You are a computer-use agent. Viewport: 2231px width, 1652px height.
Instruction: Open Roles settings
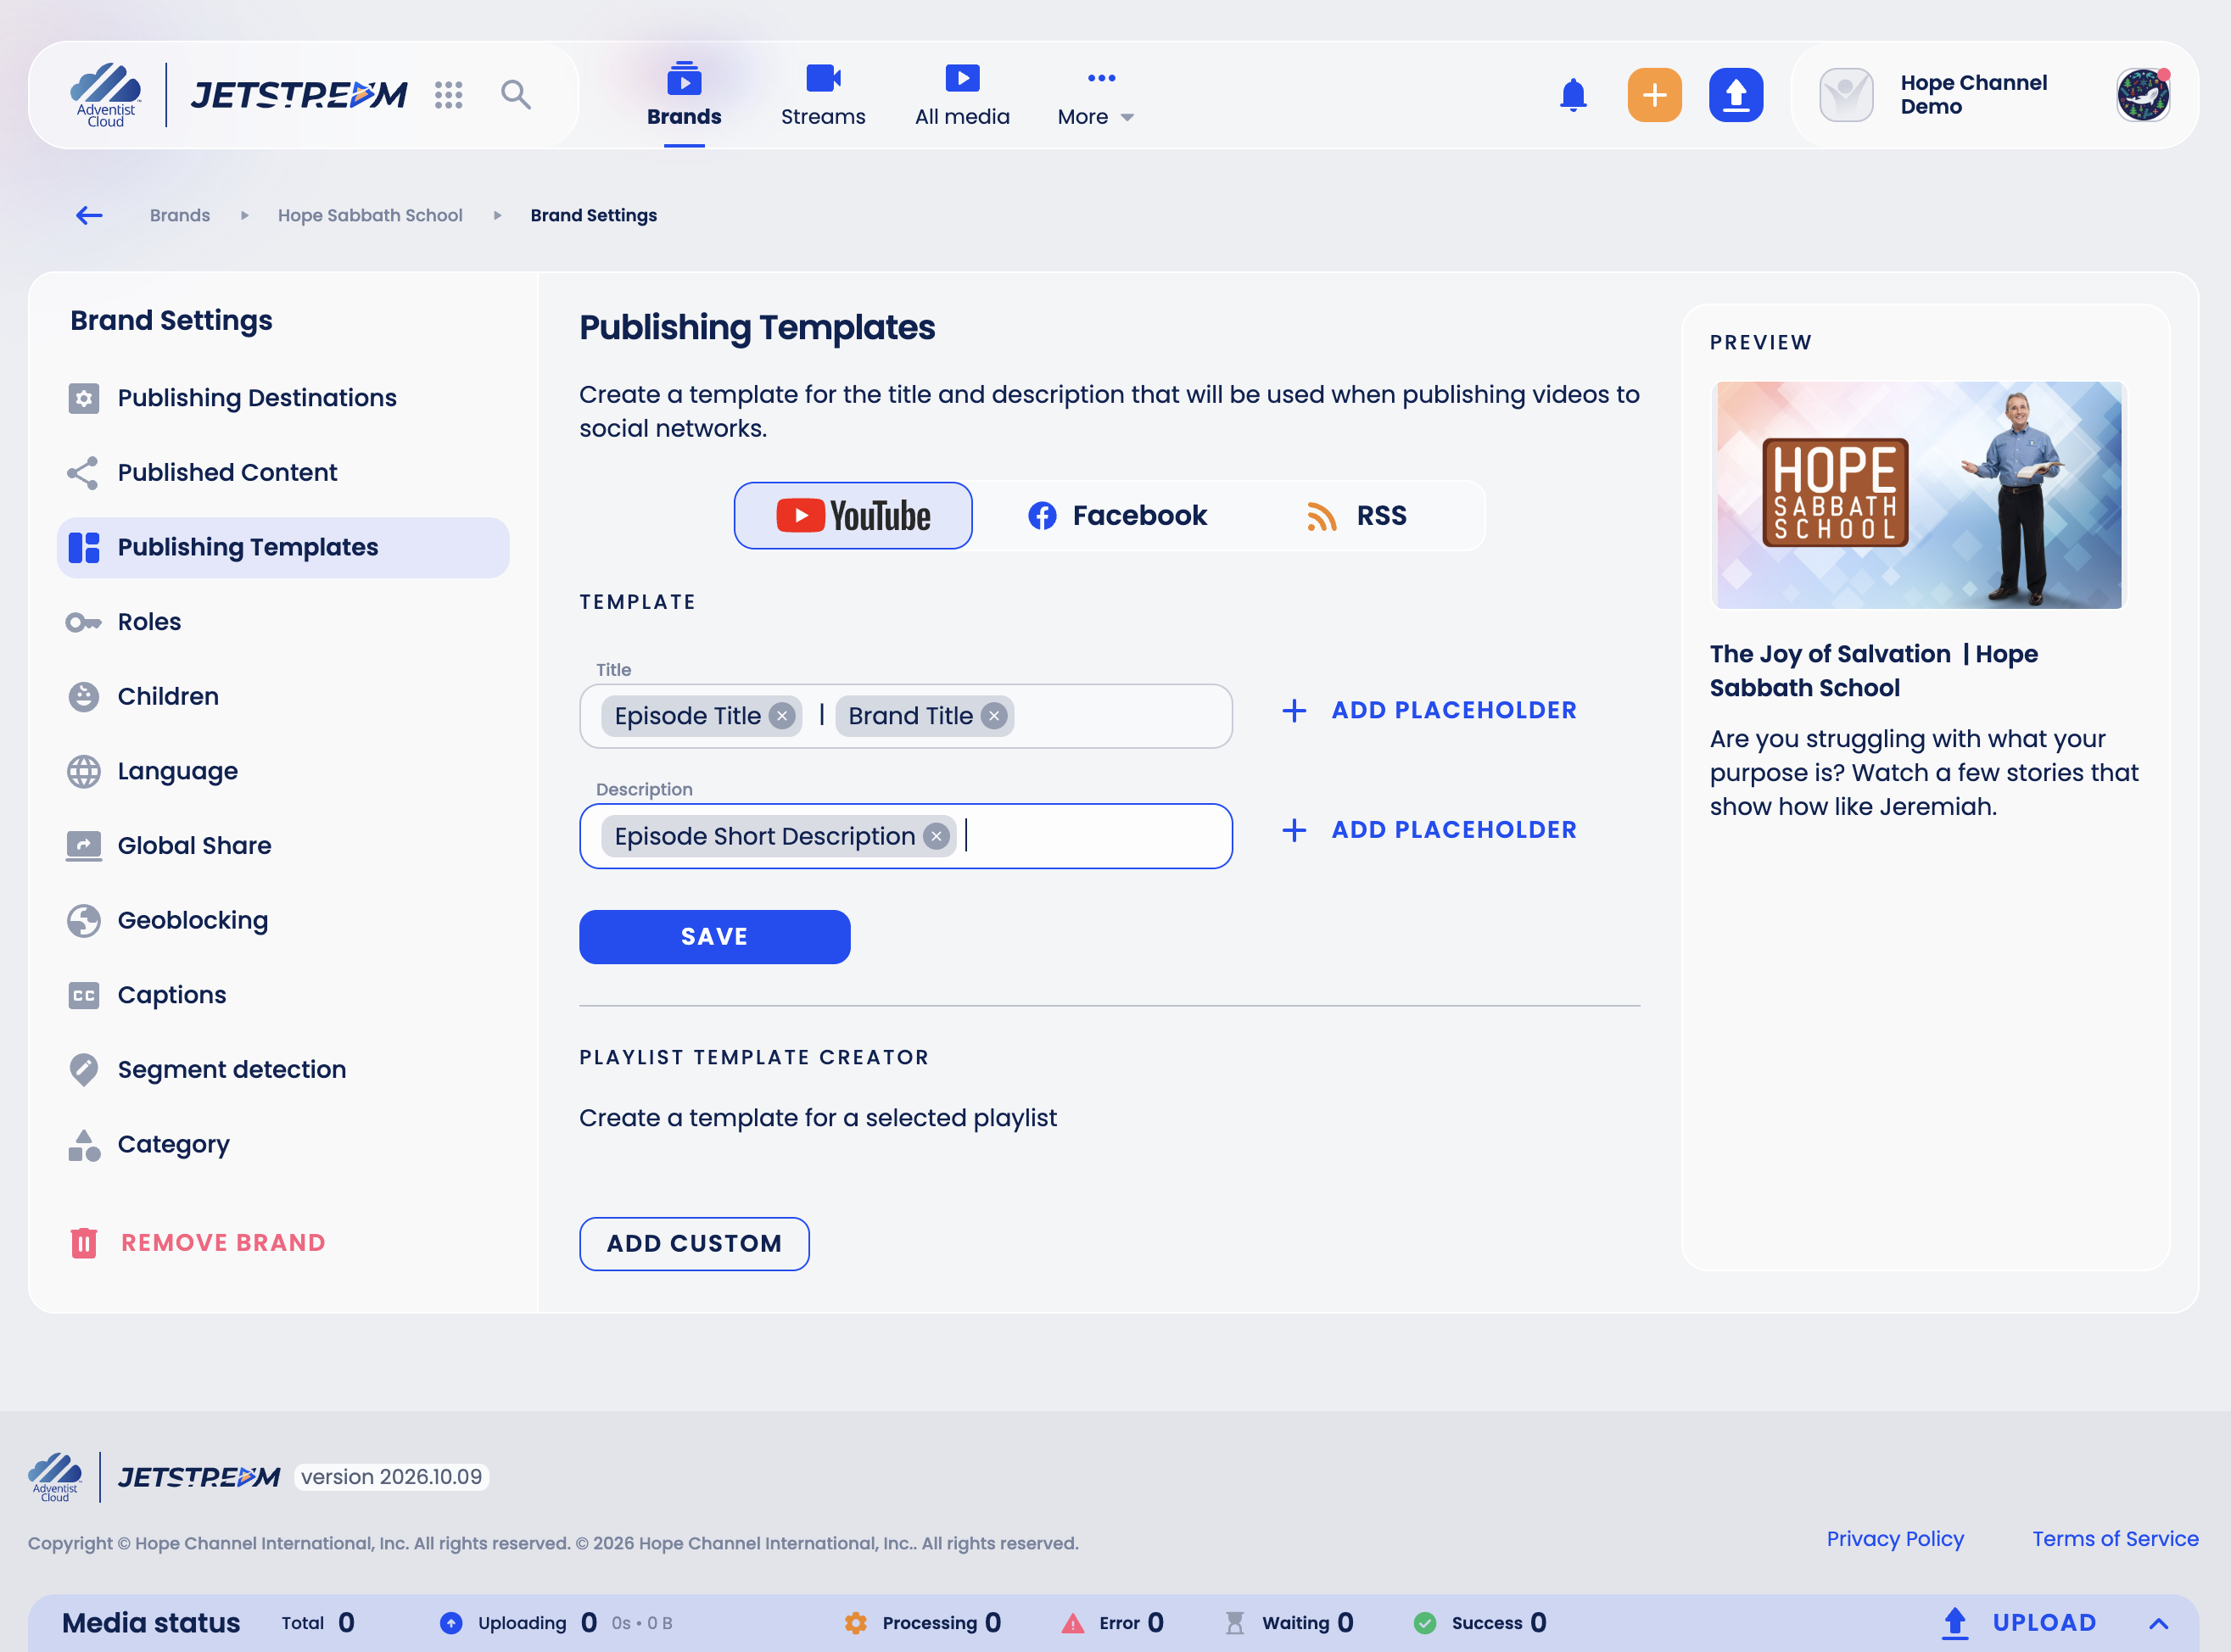[x=283, y=622]
